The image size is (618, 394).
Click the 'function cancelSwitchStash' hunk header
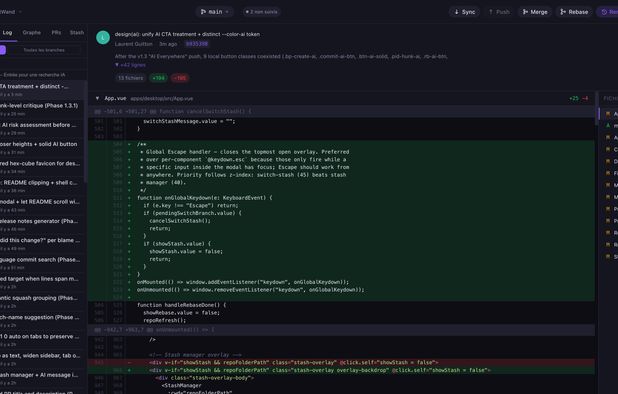(x=341, y=112)
